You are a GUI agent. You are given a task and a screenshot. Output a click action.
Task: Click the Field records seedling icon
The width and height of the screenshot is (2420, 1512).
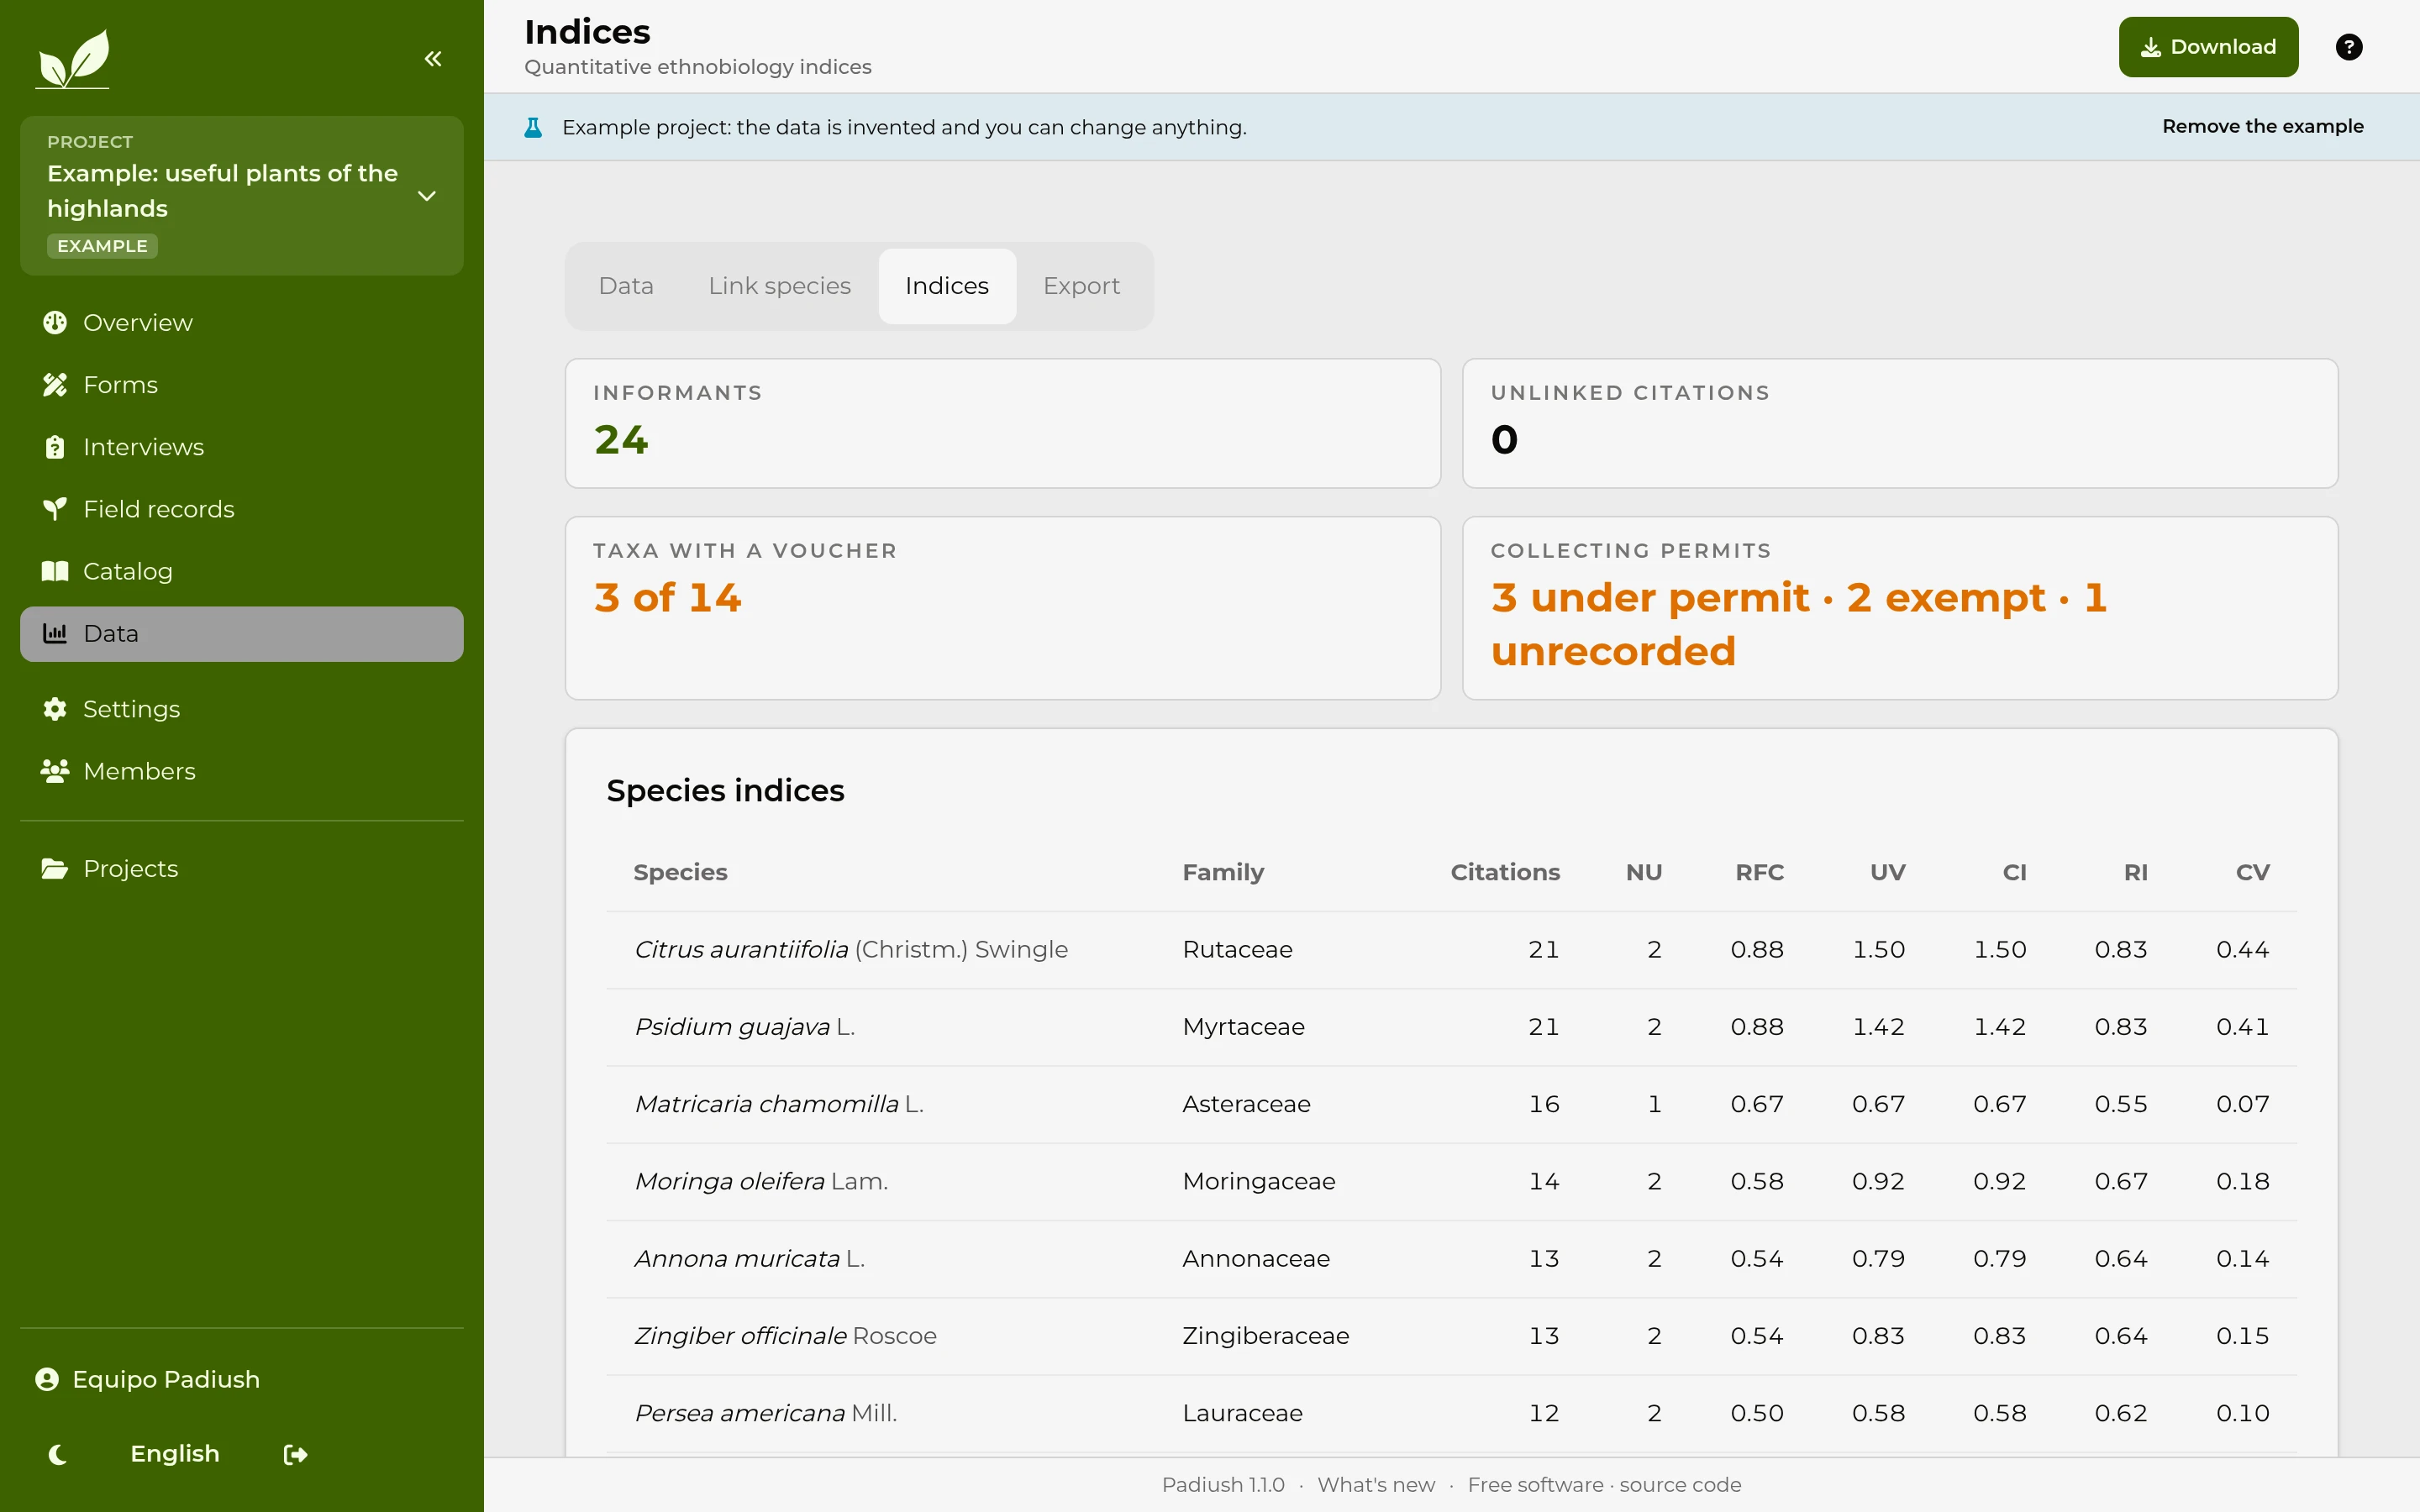coord(55,509)
